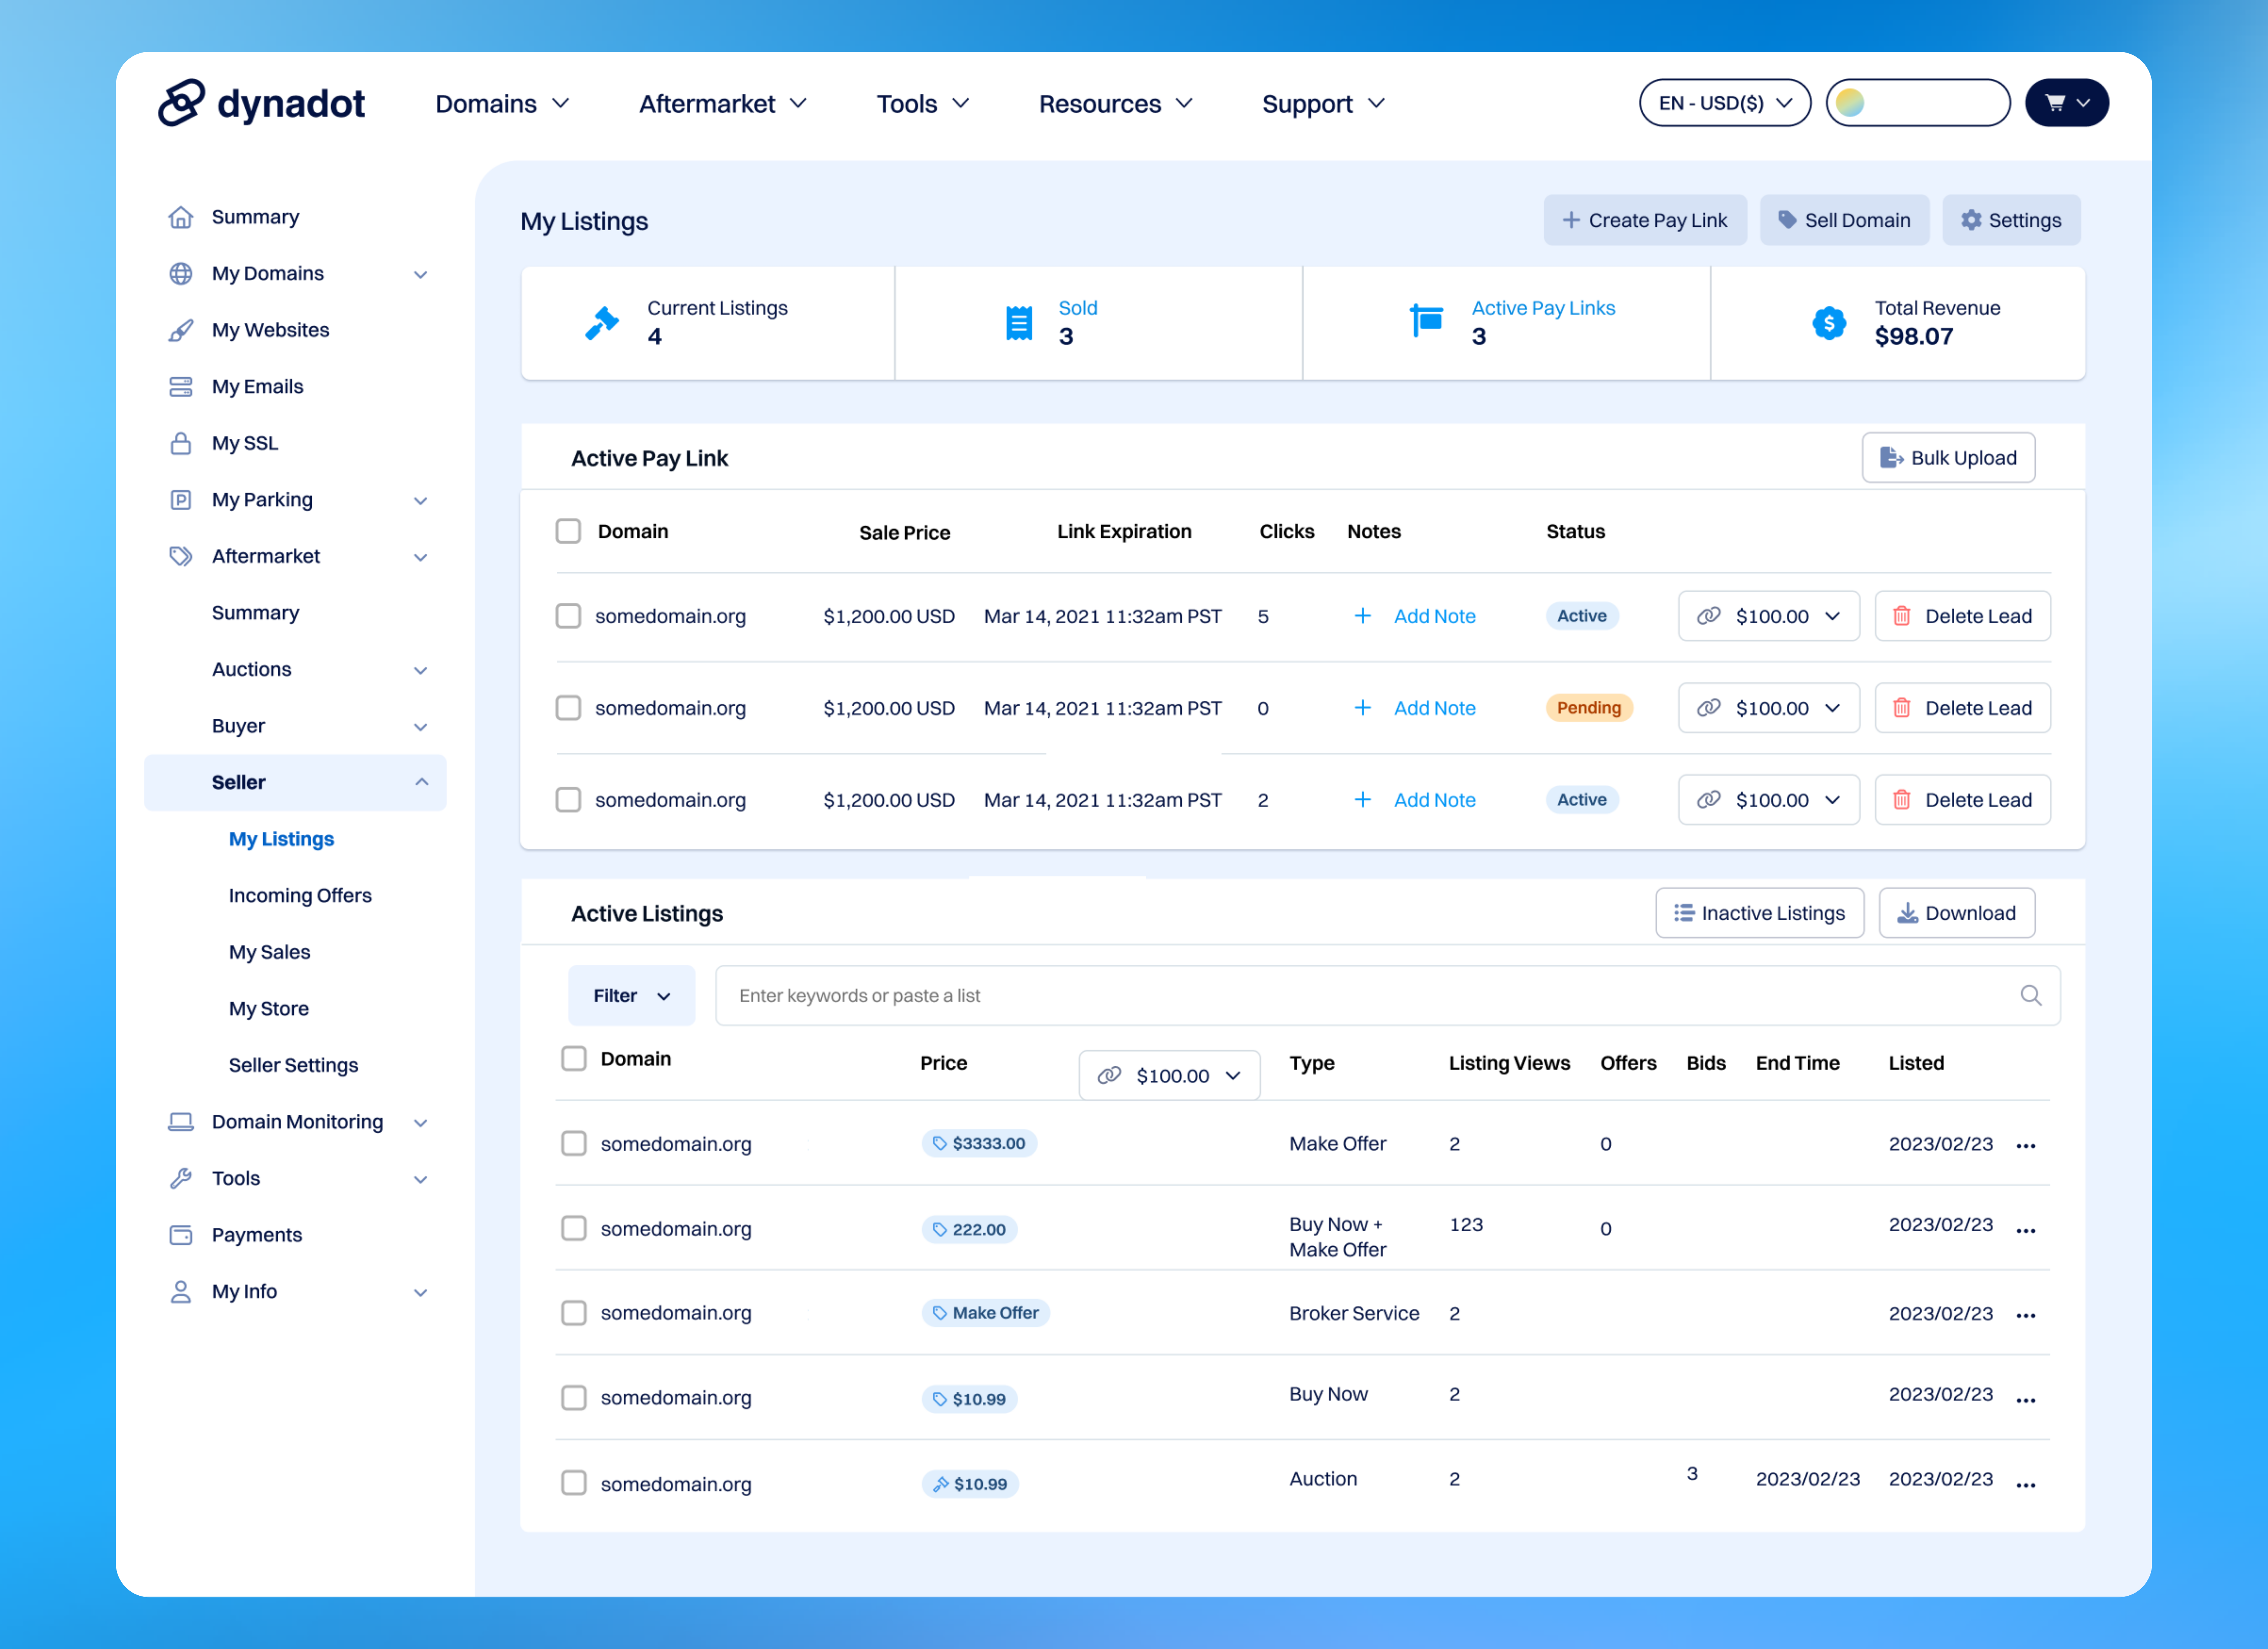Click the My Websites brush icon
2268x1649 pixels.
click(x=181, y=330)
